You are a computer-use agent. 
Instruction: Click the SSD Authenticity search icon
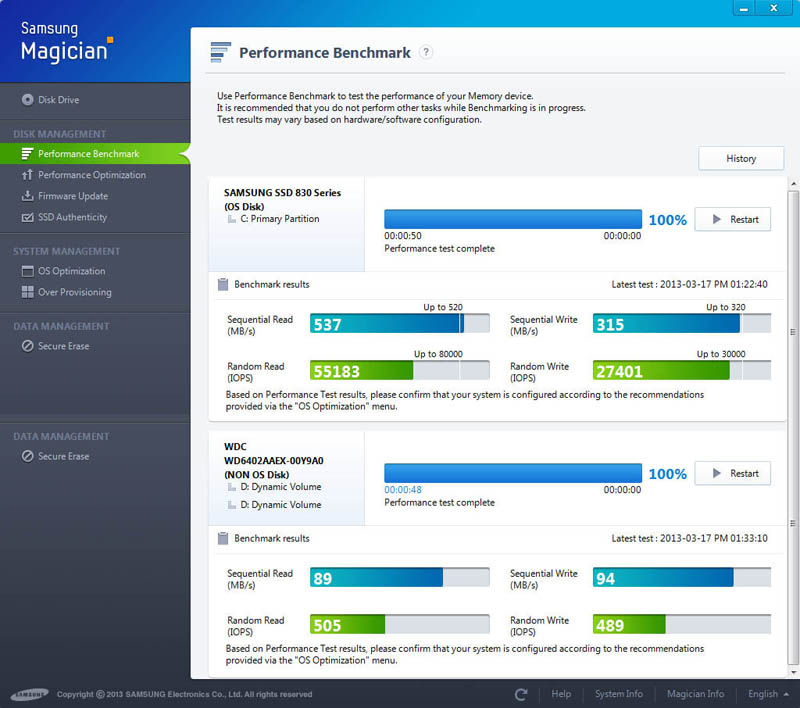(x=27, y=217)
